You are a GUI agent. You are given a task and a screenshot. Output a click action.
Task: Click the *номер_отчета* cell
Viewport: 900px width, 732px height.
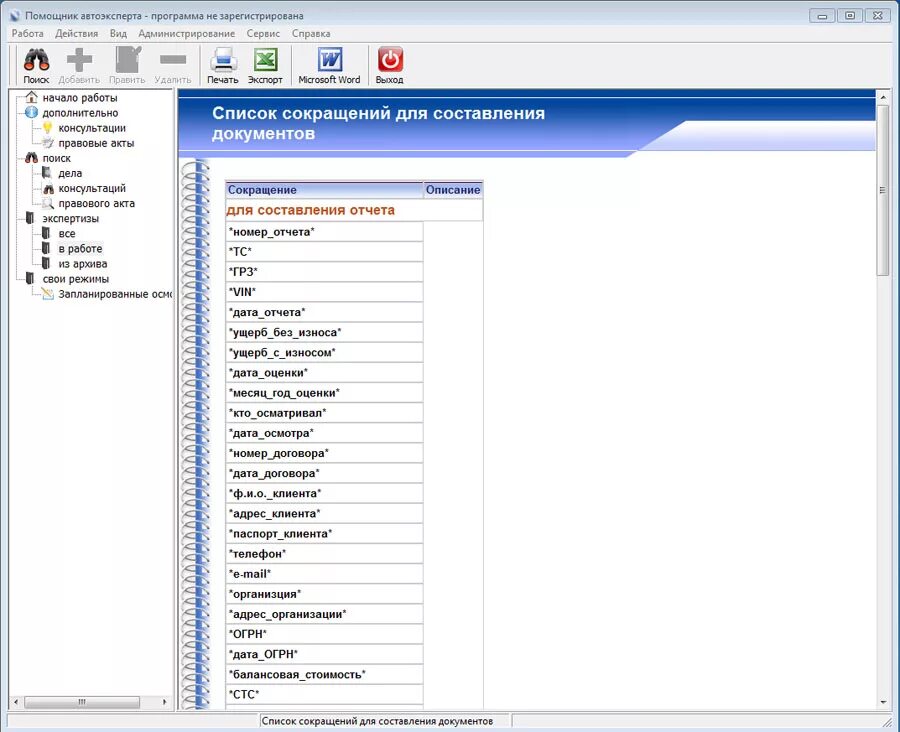click(324, 231)
